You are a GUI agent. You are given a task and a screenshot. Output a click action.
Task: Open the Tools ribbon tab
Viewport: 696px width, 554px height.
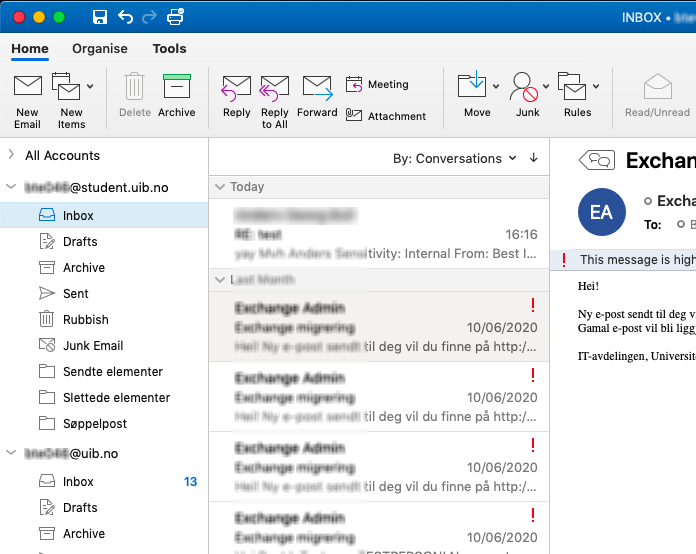click(169, 49)
